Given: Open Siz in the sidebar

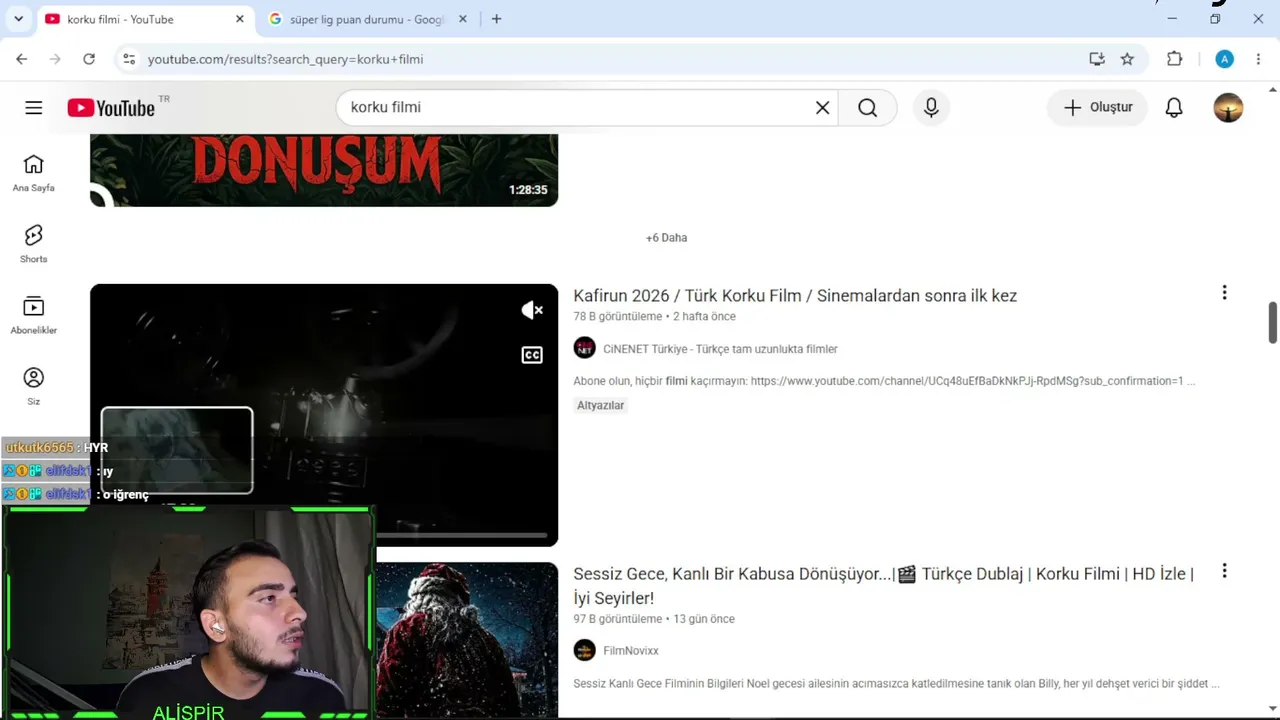Looking at the screenshot, I should [34, 386].
